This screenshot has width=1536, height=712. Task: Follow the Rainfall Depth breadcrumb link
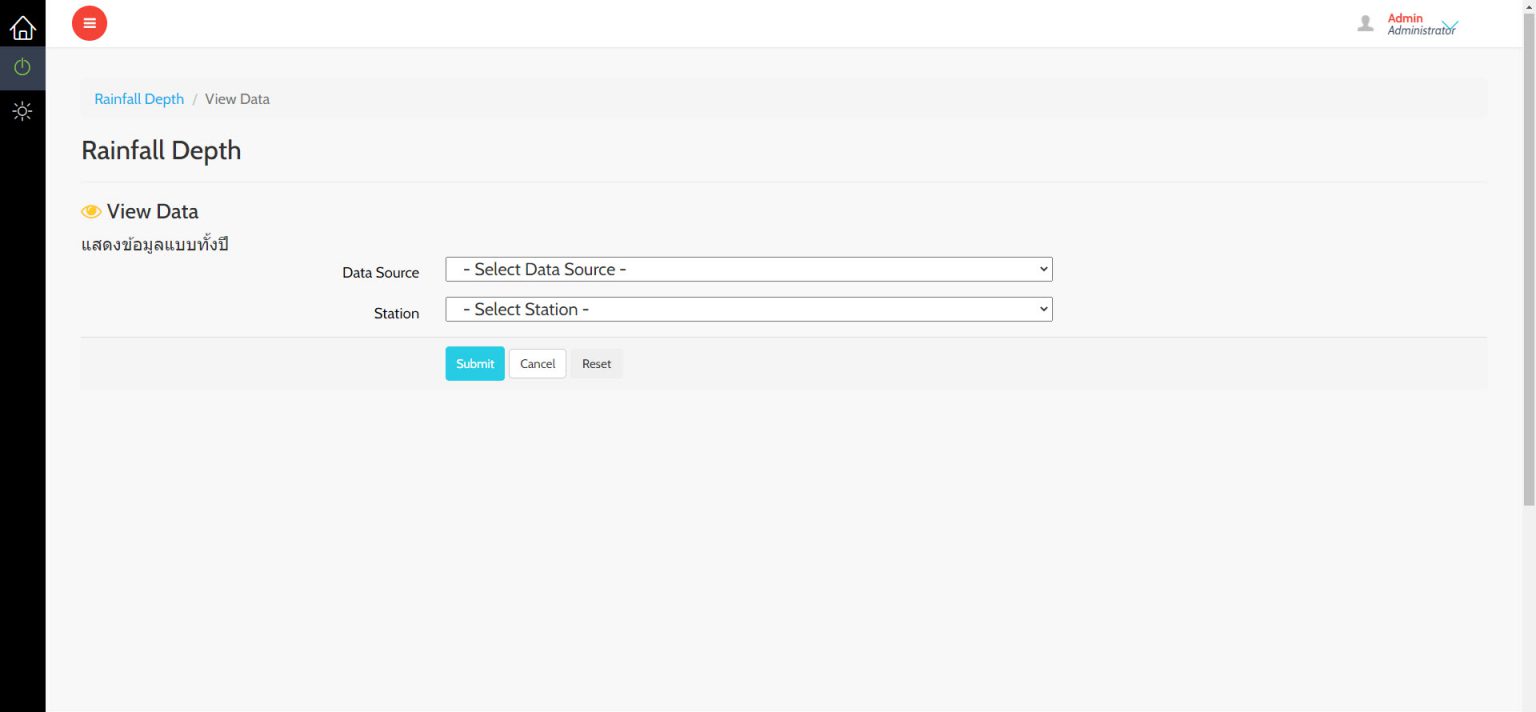coord(139,99)
